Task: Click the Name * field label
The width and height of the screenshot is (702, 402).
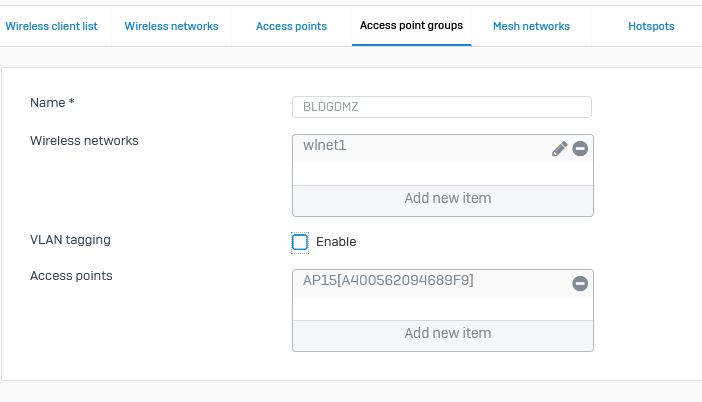Action: [52, 103]
